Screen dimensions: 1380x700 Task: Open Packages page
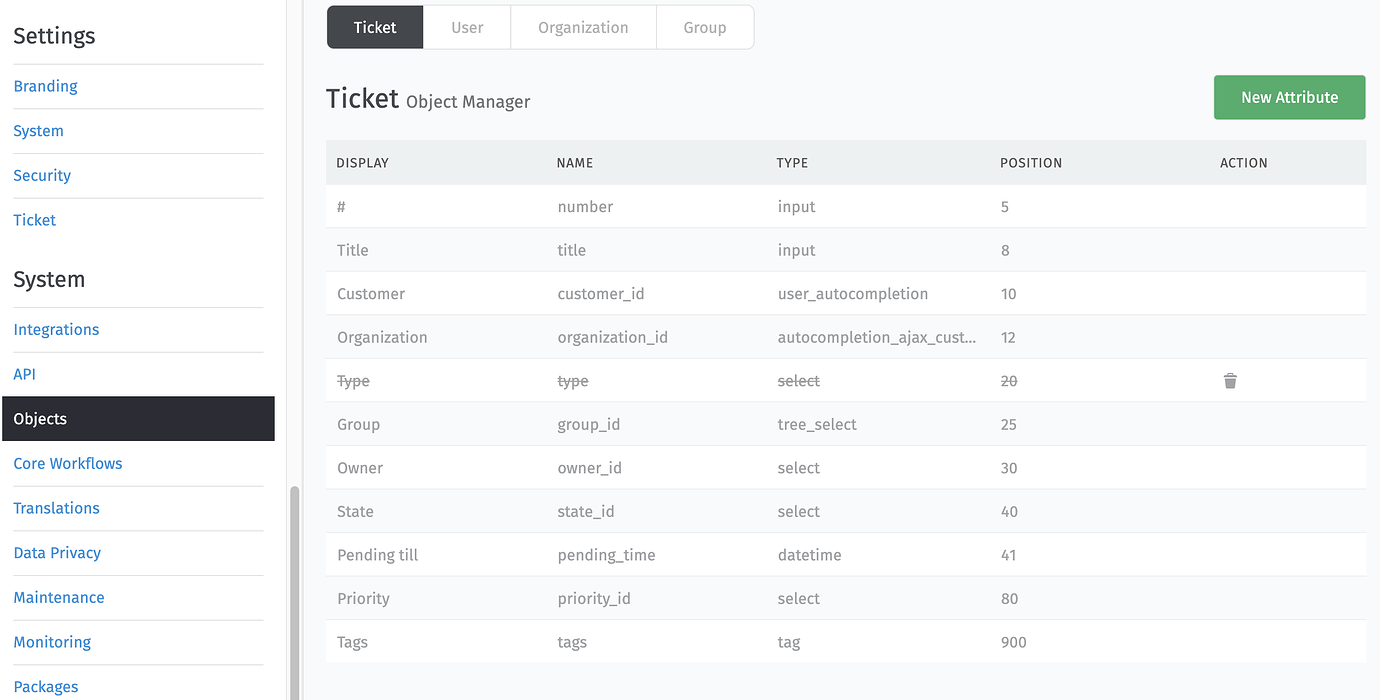tap(45, 686)
